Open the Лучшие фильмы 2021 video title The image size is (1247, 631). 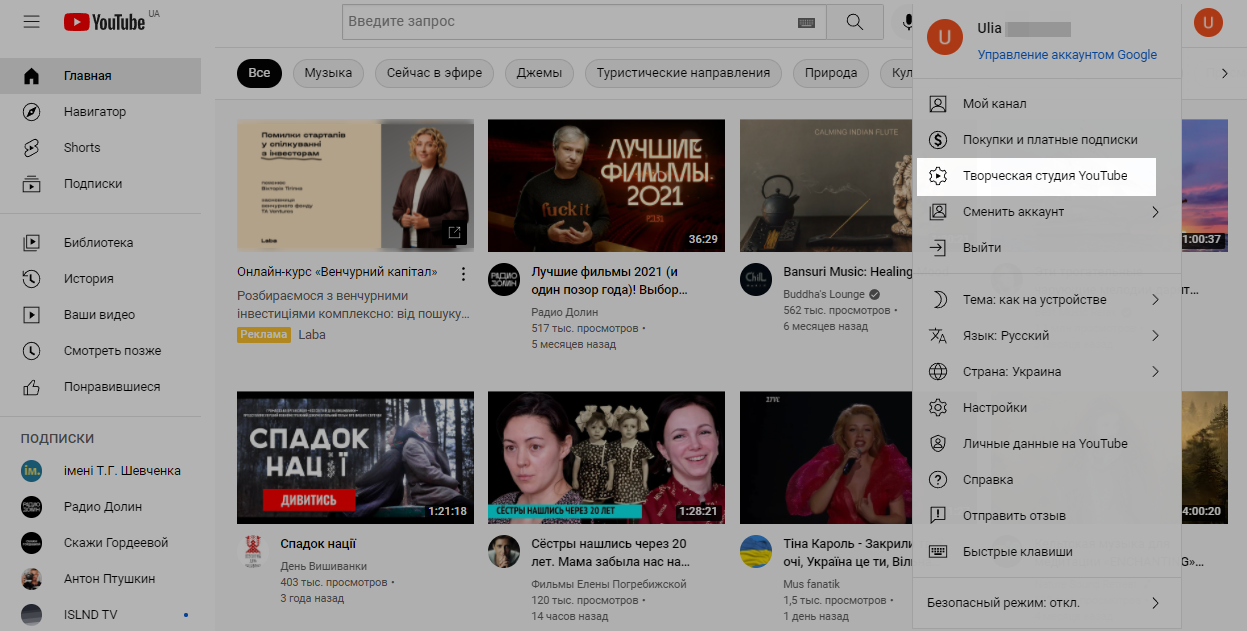tap(610, 281)
